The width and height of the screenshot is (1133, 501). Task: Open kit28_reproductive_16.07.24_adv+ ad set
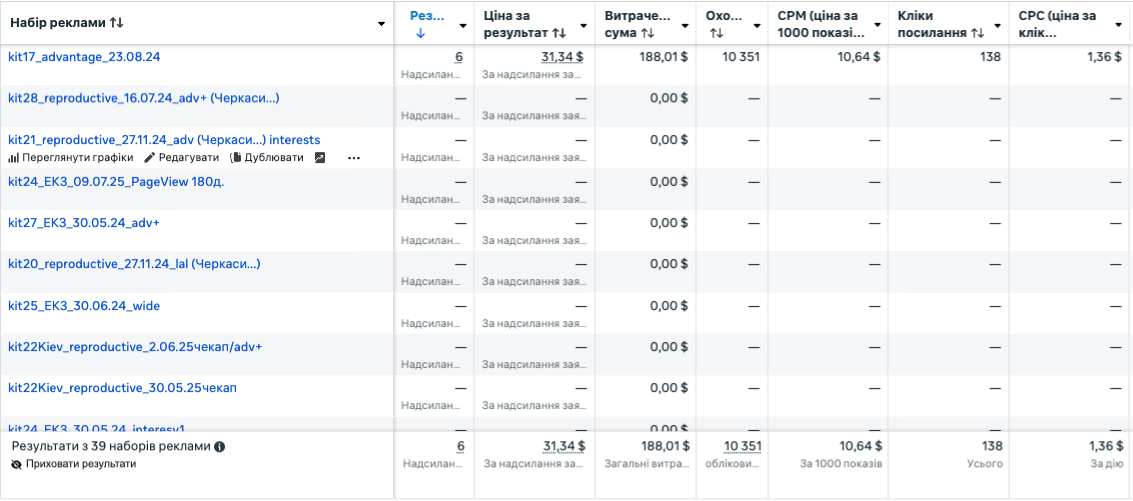(144, 98)
